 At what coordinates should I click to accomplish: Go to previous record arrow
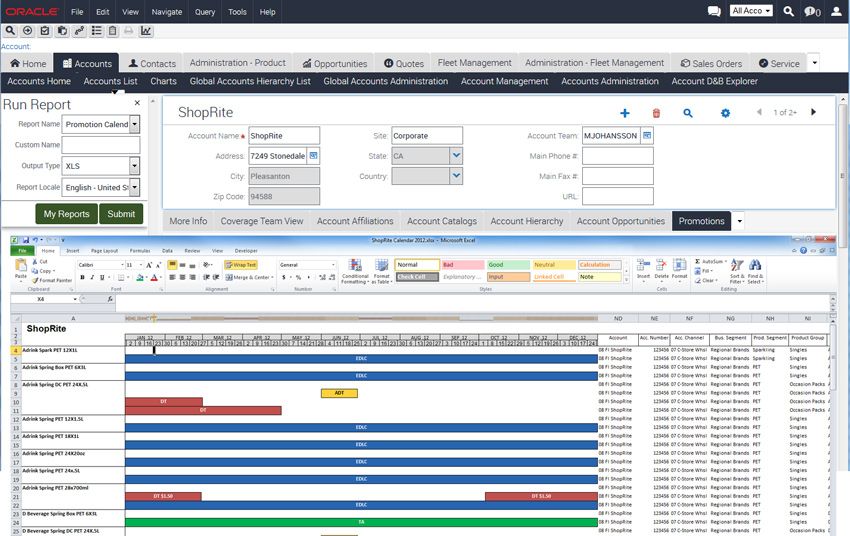(x=759, y=112)
